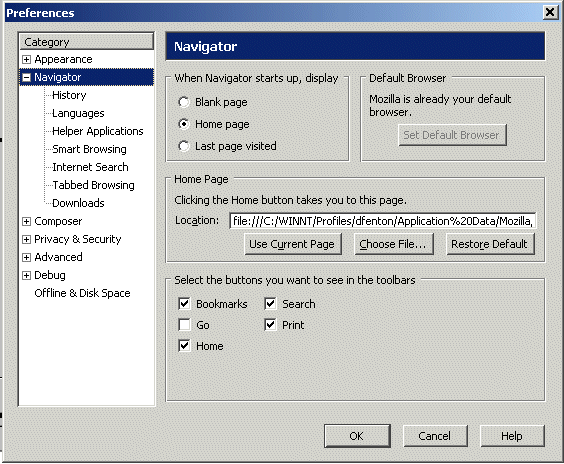564x464 pixels.
Task: Select Offline & Disk Space category
Action: coord(82,293)
